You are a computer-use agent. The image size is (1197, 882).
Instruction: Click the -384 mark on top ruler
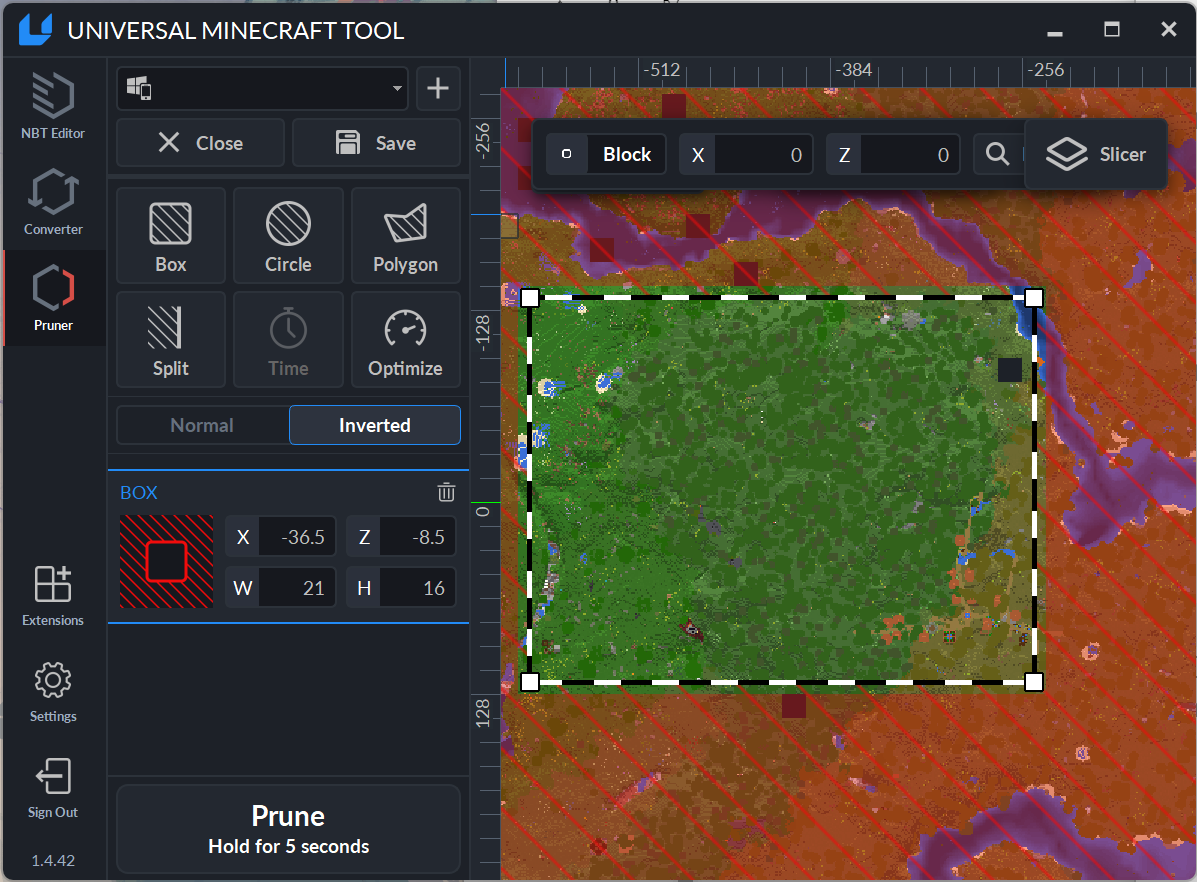click(x=853, y=70)
